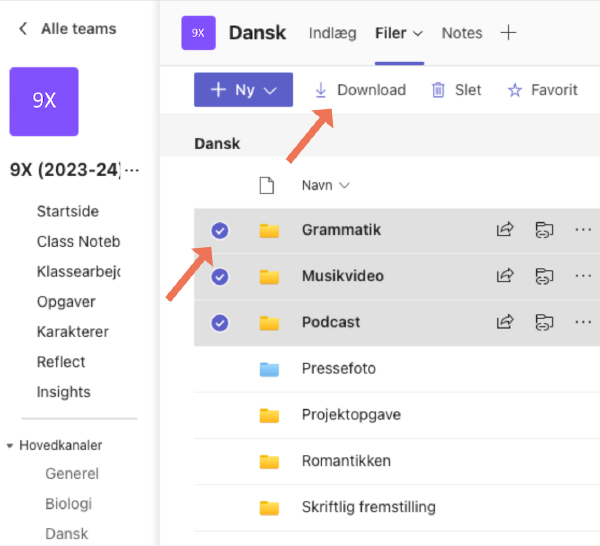
Task: Click Projektopgave folder icon
Action: 269,415
